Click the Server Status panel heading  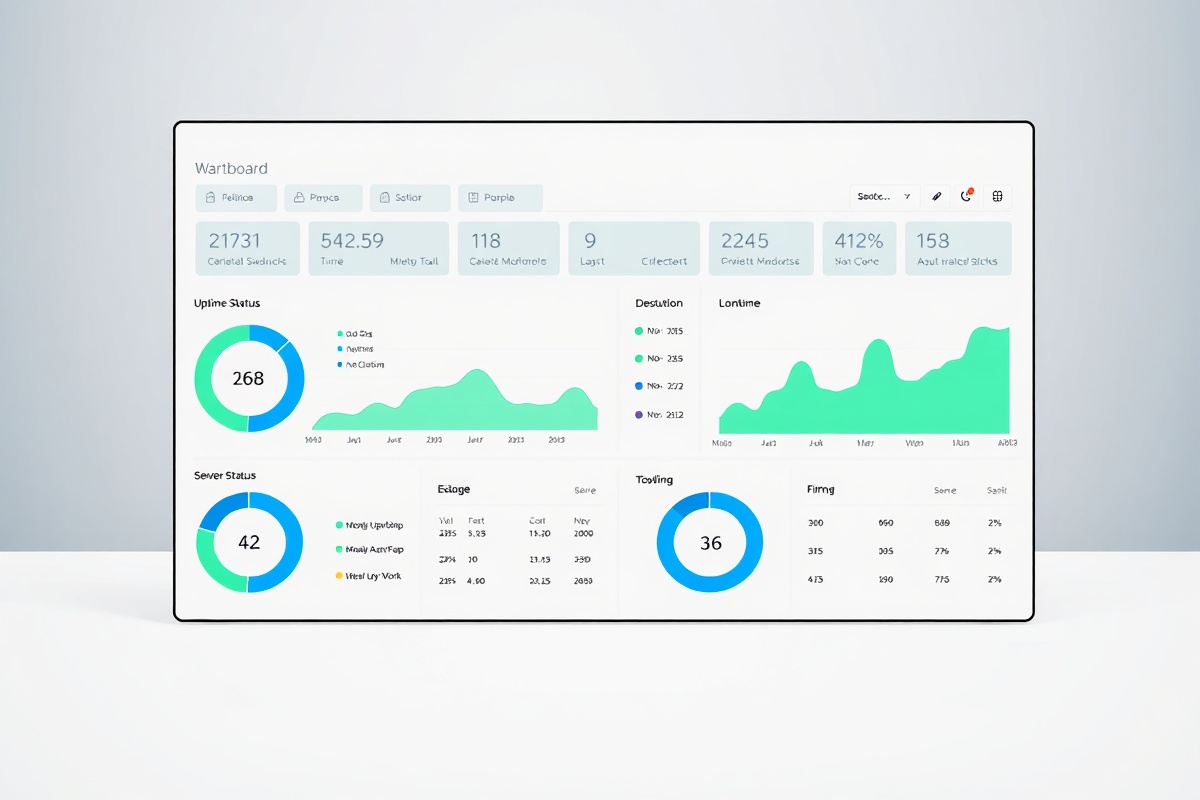[225, 476]
